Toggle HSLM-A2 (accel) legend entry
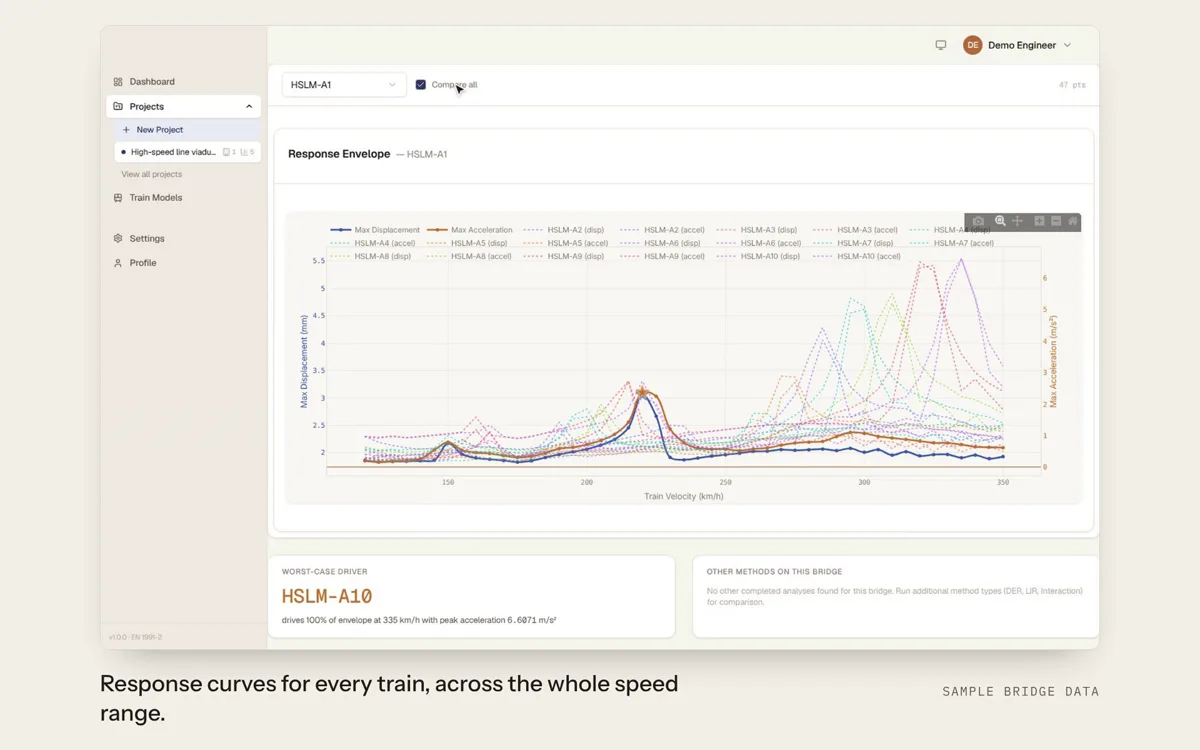Viewport: 1200px width, 750px height. coord(662,230)
